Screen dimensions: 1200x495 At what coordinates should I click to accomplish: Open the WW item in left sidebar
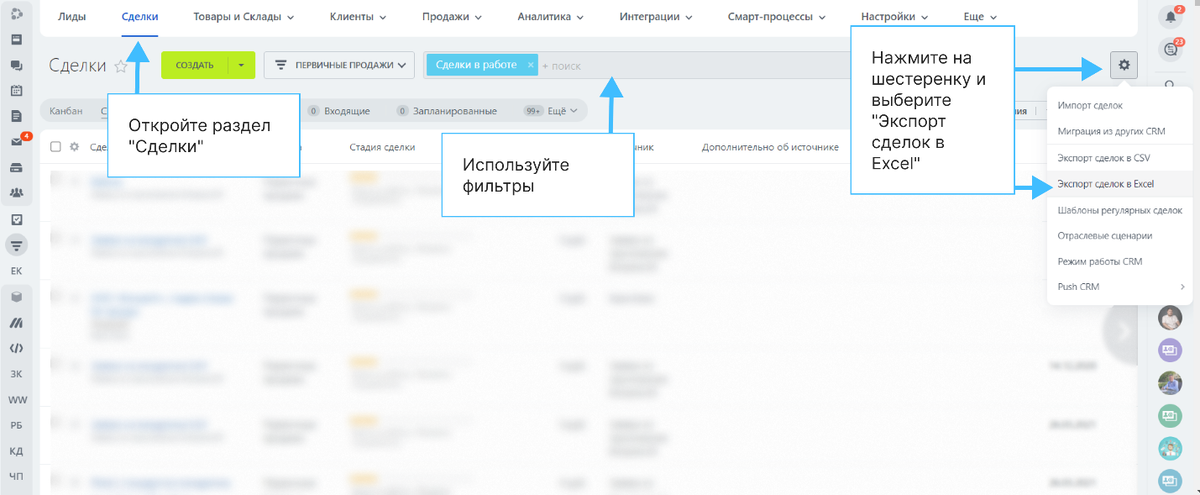coord(17,400)
